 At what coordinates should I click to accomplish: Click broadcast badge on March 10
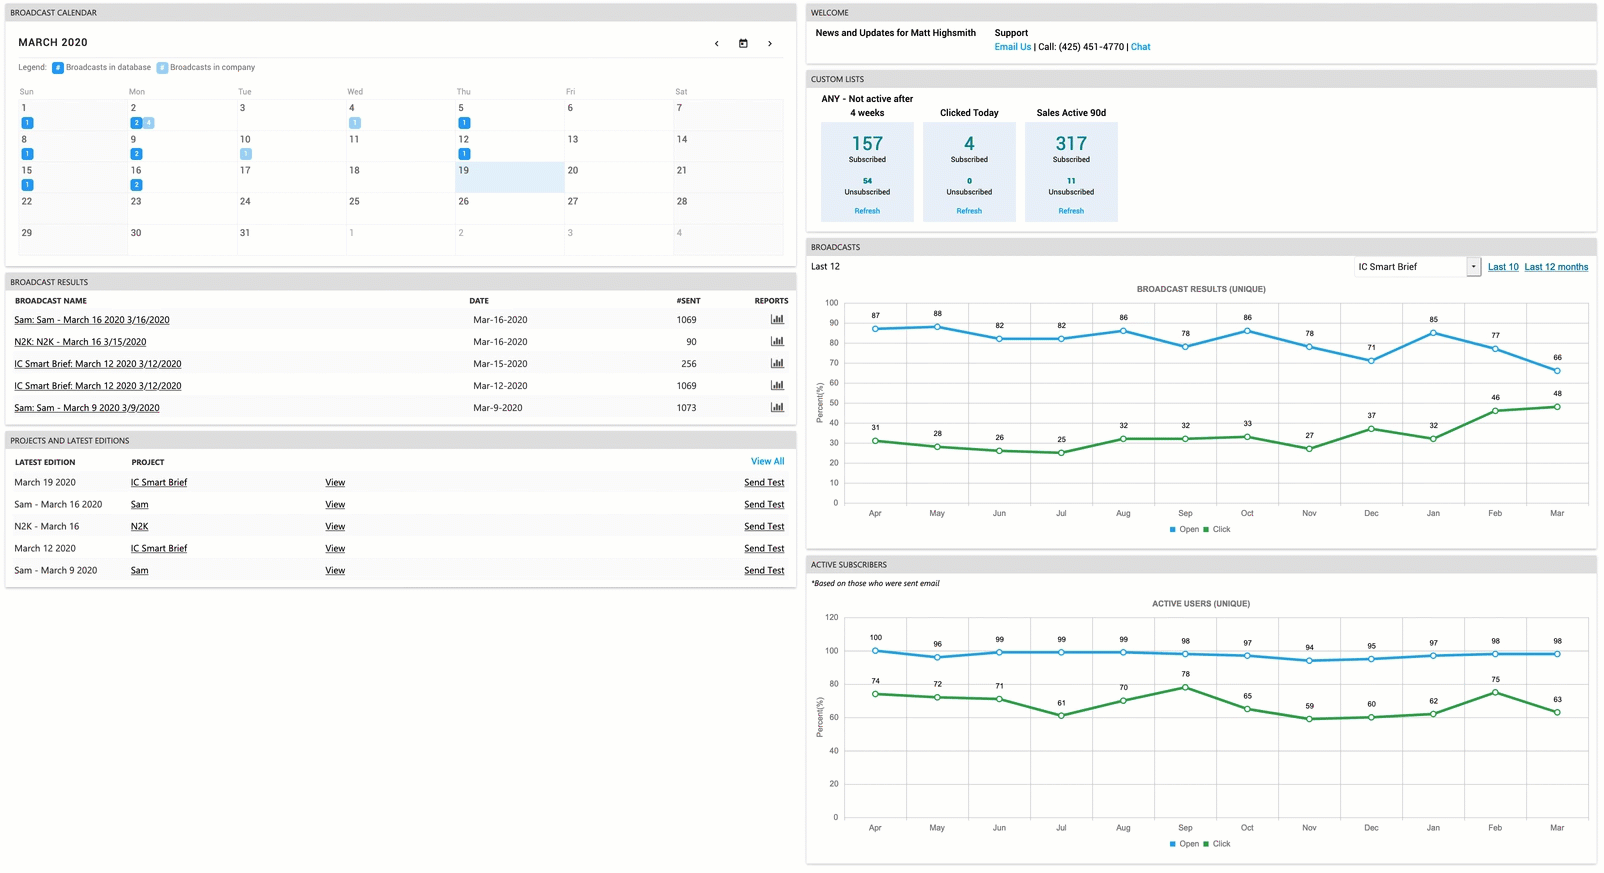245,154
